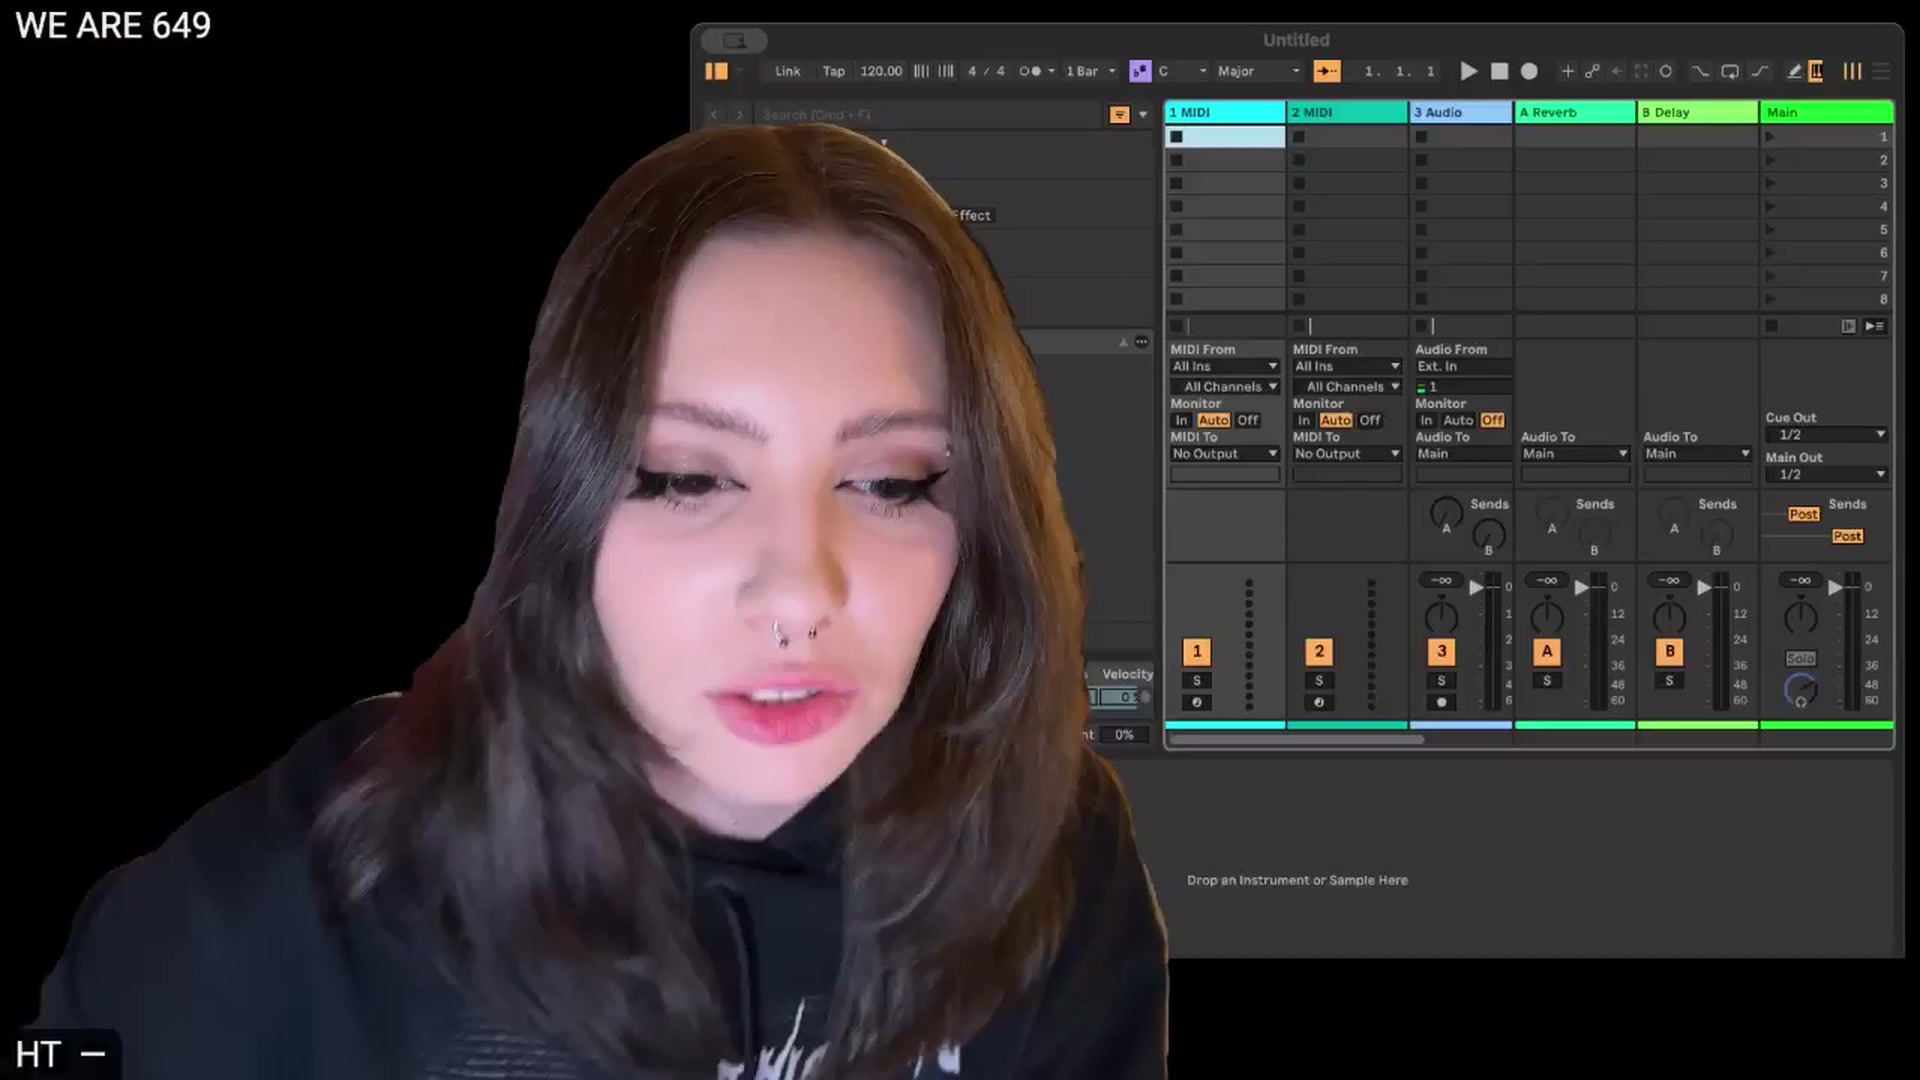Toggle the Follow playback icon
The width and height of the screenshot is (1920, 1080).
pos(1327,71)
